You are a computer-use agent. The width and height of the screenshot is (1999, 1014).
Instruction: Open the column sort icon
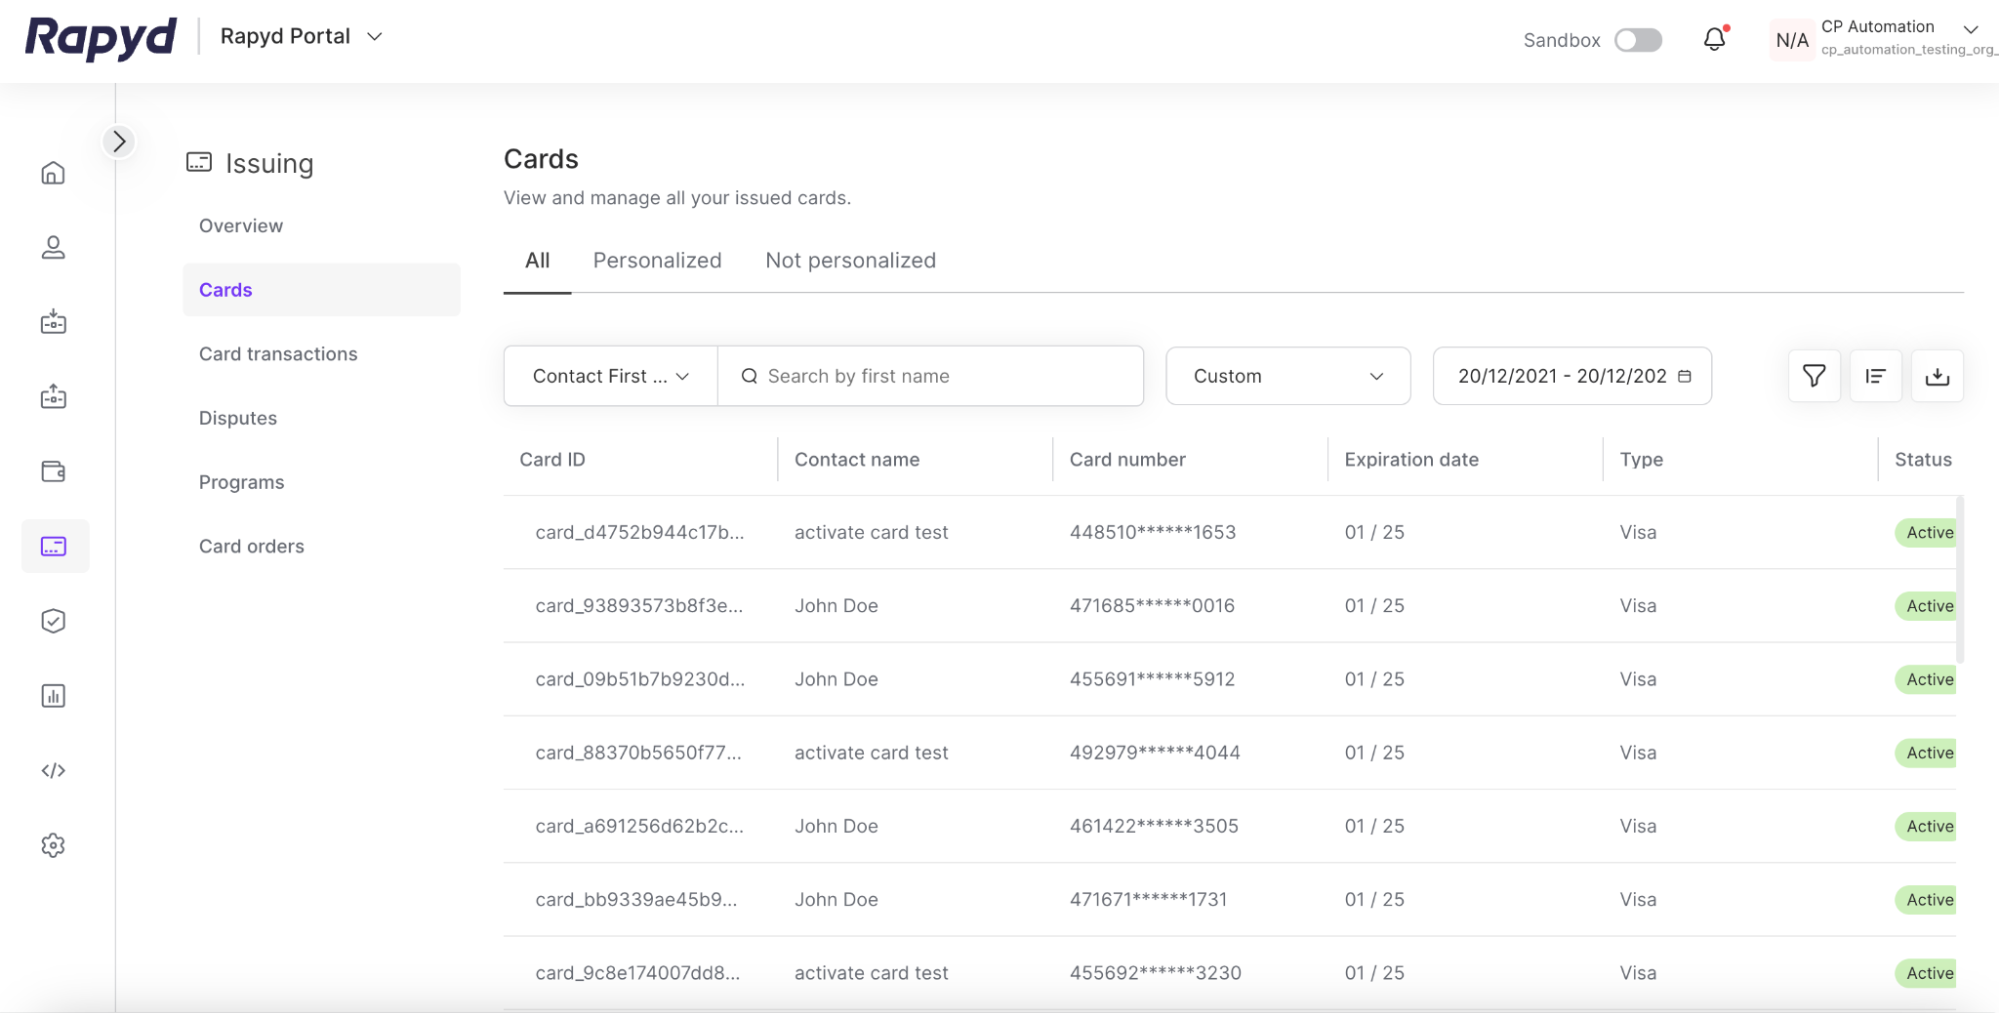click(1875, 376)
